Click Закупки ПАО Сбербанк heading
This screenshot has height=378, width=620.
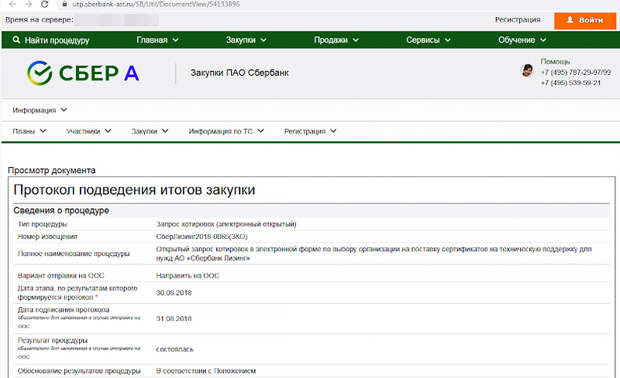click(x=240, y=73)
